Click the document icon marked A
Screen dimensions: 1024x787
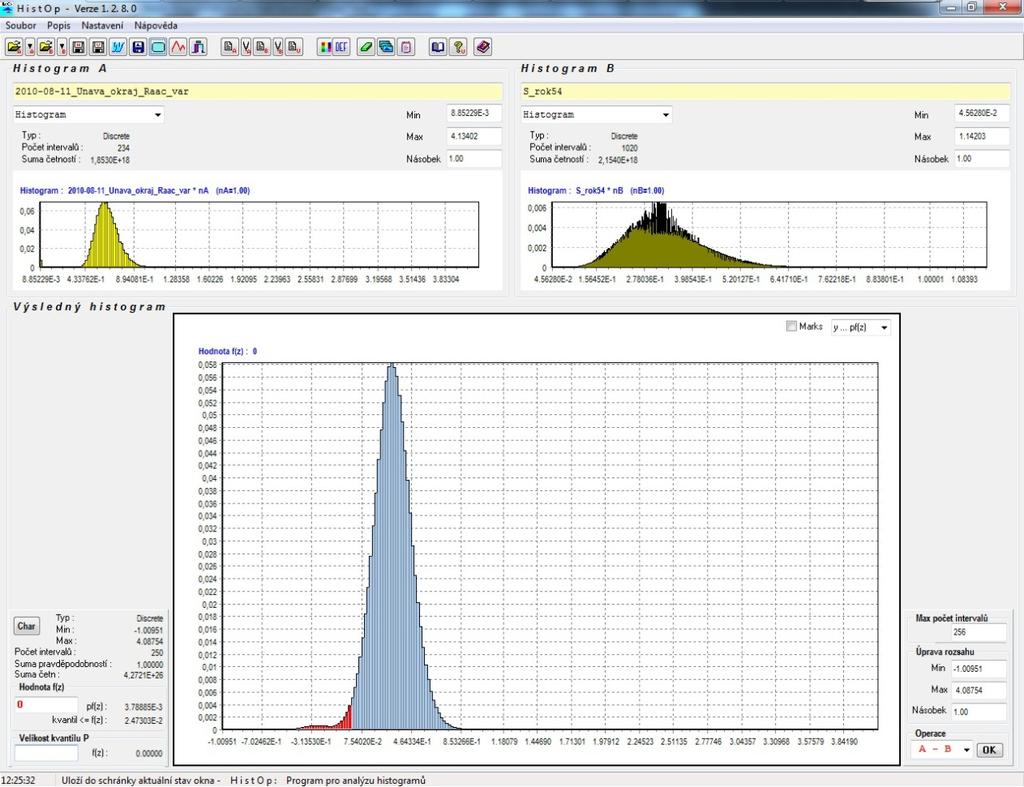coord(230,47)
